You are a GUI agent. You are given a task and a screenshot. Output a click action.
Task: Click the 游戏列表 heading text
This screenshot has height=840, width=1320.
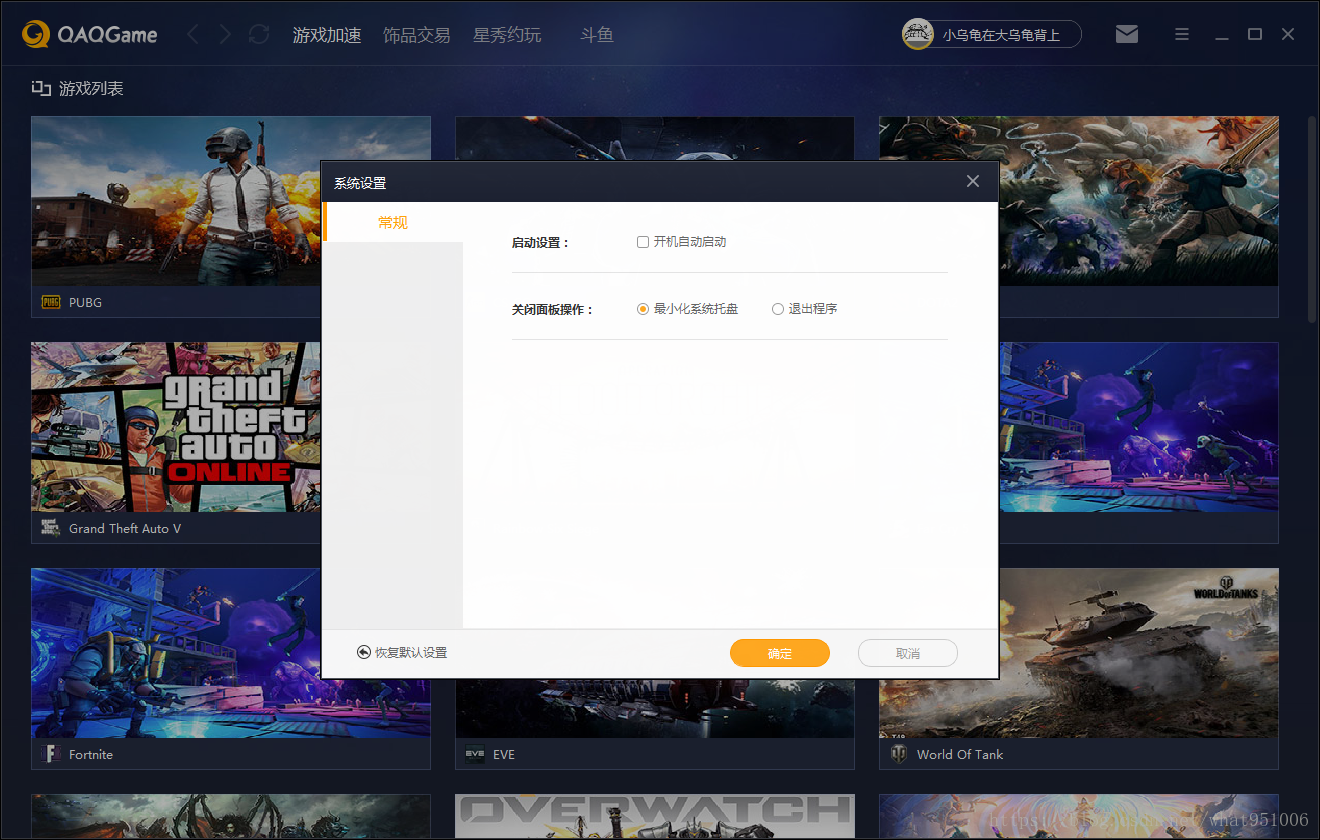point(91,88)
